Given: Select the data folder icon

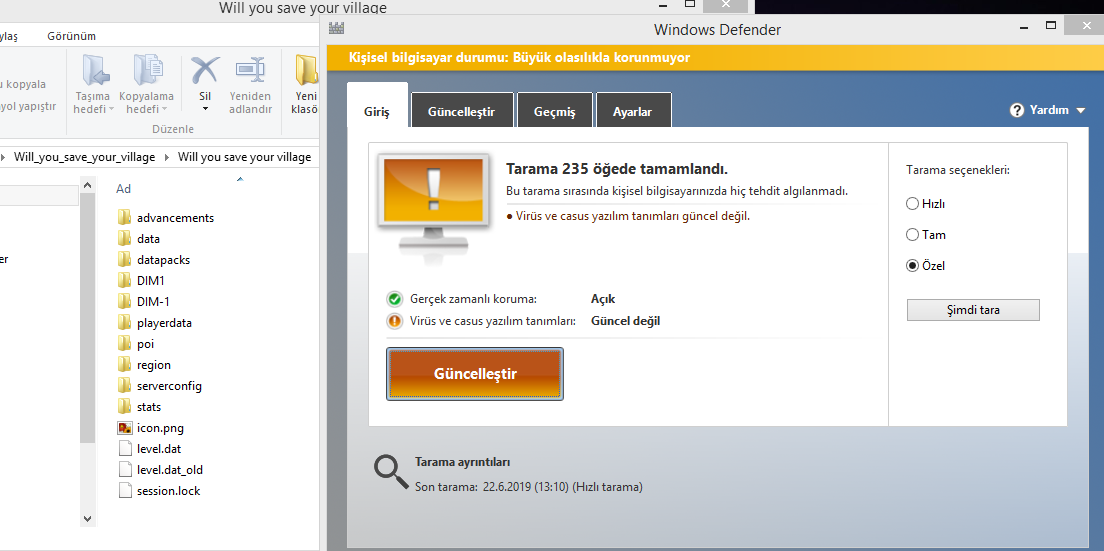Looking at the screenshot, I should [x=125, y=239].
